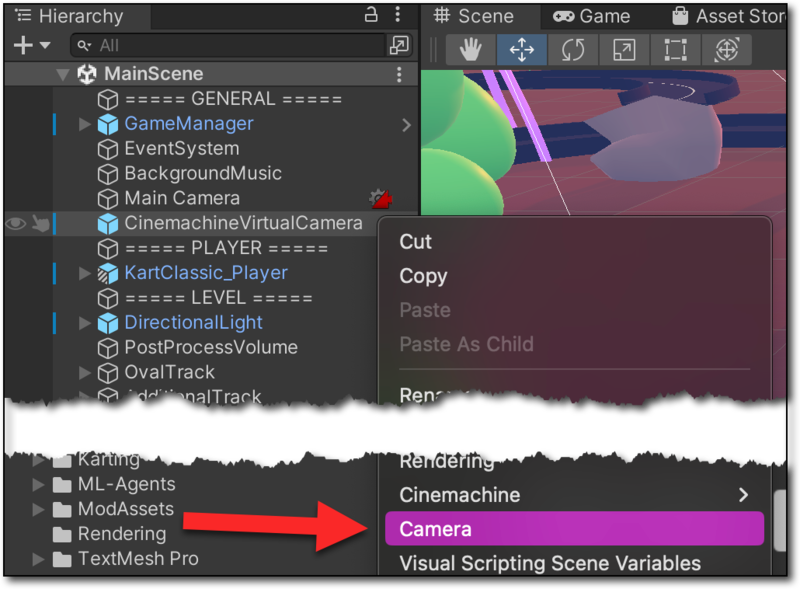The width and height of the screenshot is (800, 589).
Task: Select the combined Transform tool
Action: tap(726, 50)
